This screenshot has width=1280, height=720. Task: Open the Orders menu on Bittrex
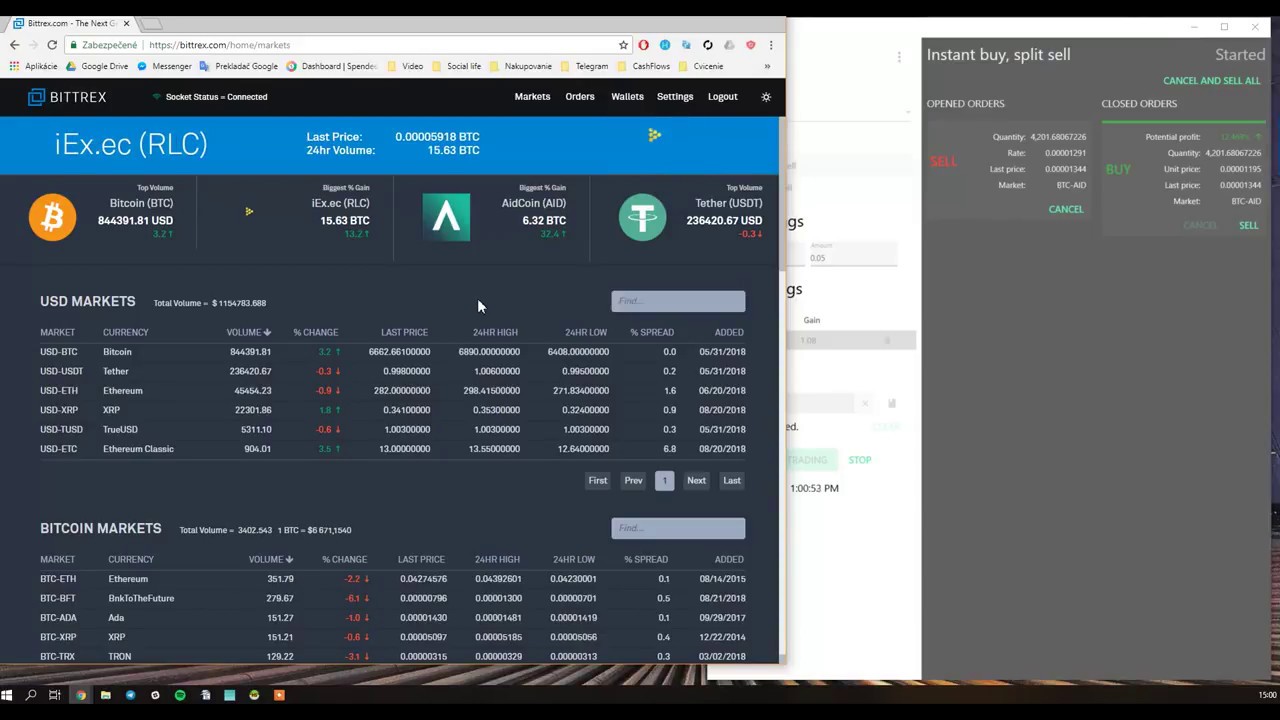[580, 97]
